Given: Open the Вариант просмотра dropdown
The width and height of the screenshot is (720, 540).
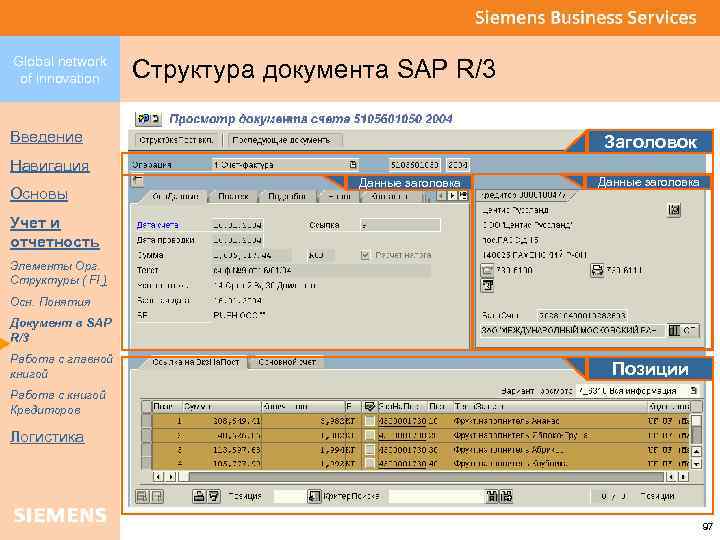Looking at the screenshot, I should pyautogui.click(x=693, y=391).
